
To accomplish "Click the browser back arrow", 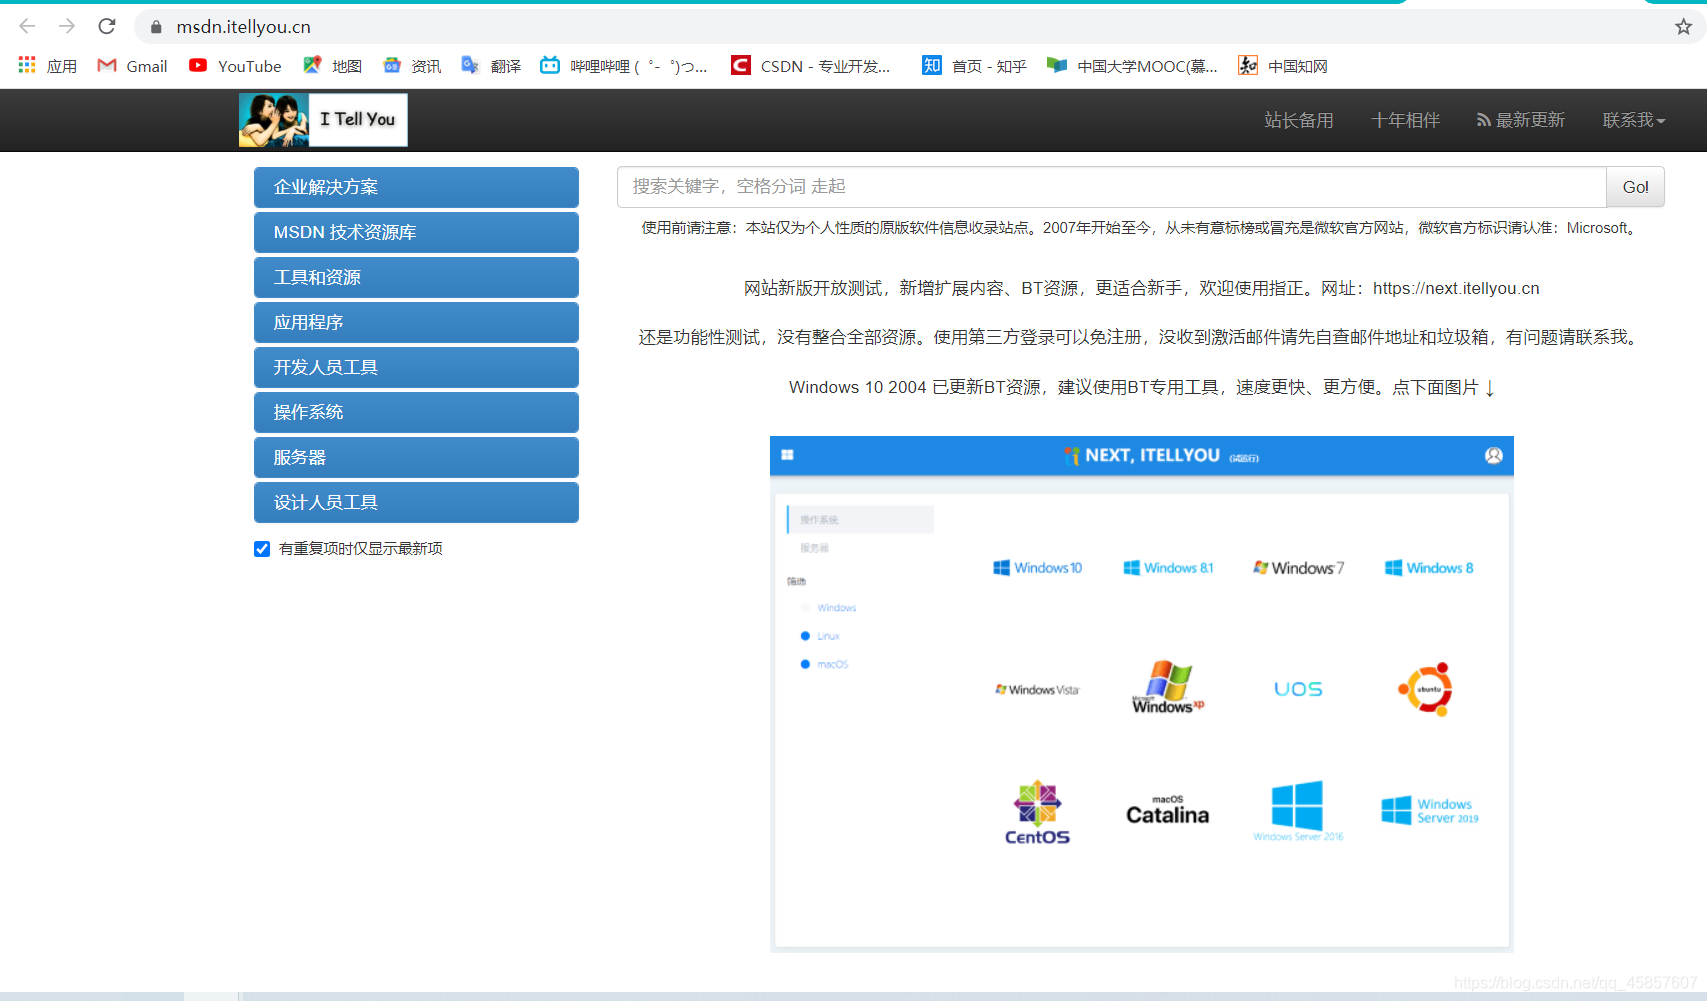I will coord(27,26).
